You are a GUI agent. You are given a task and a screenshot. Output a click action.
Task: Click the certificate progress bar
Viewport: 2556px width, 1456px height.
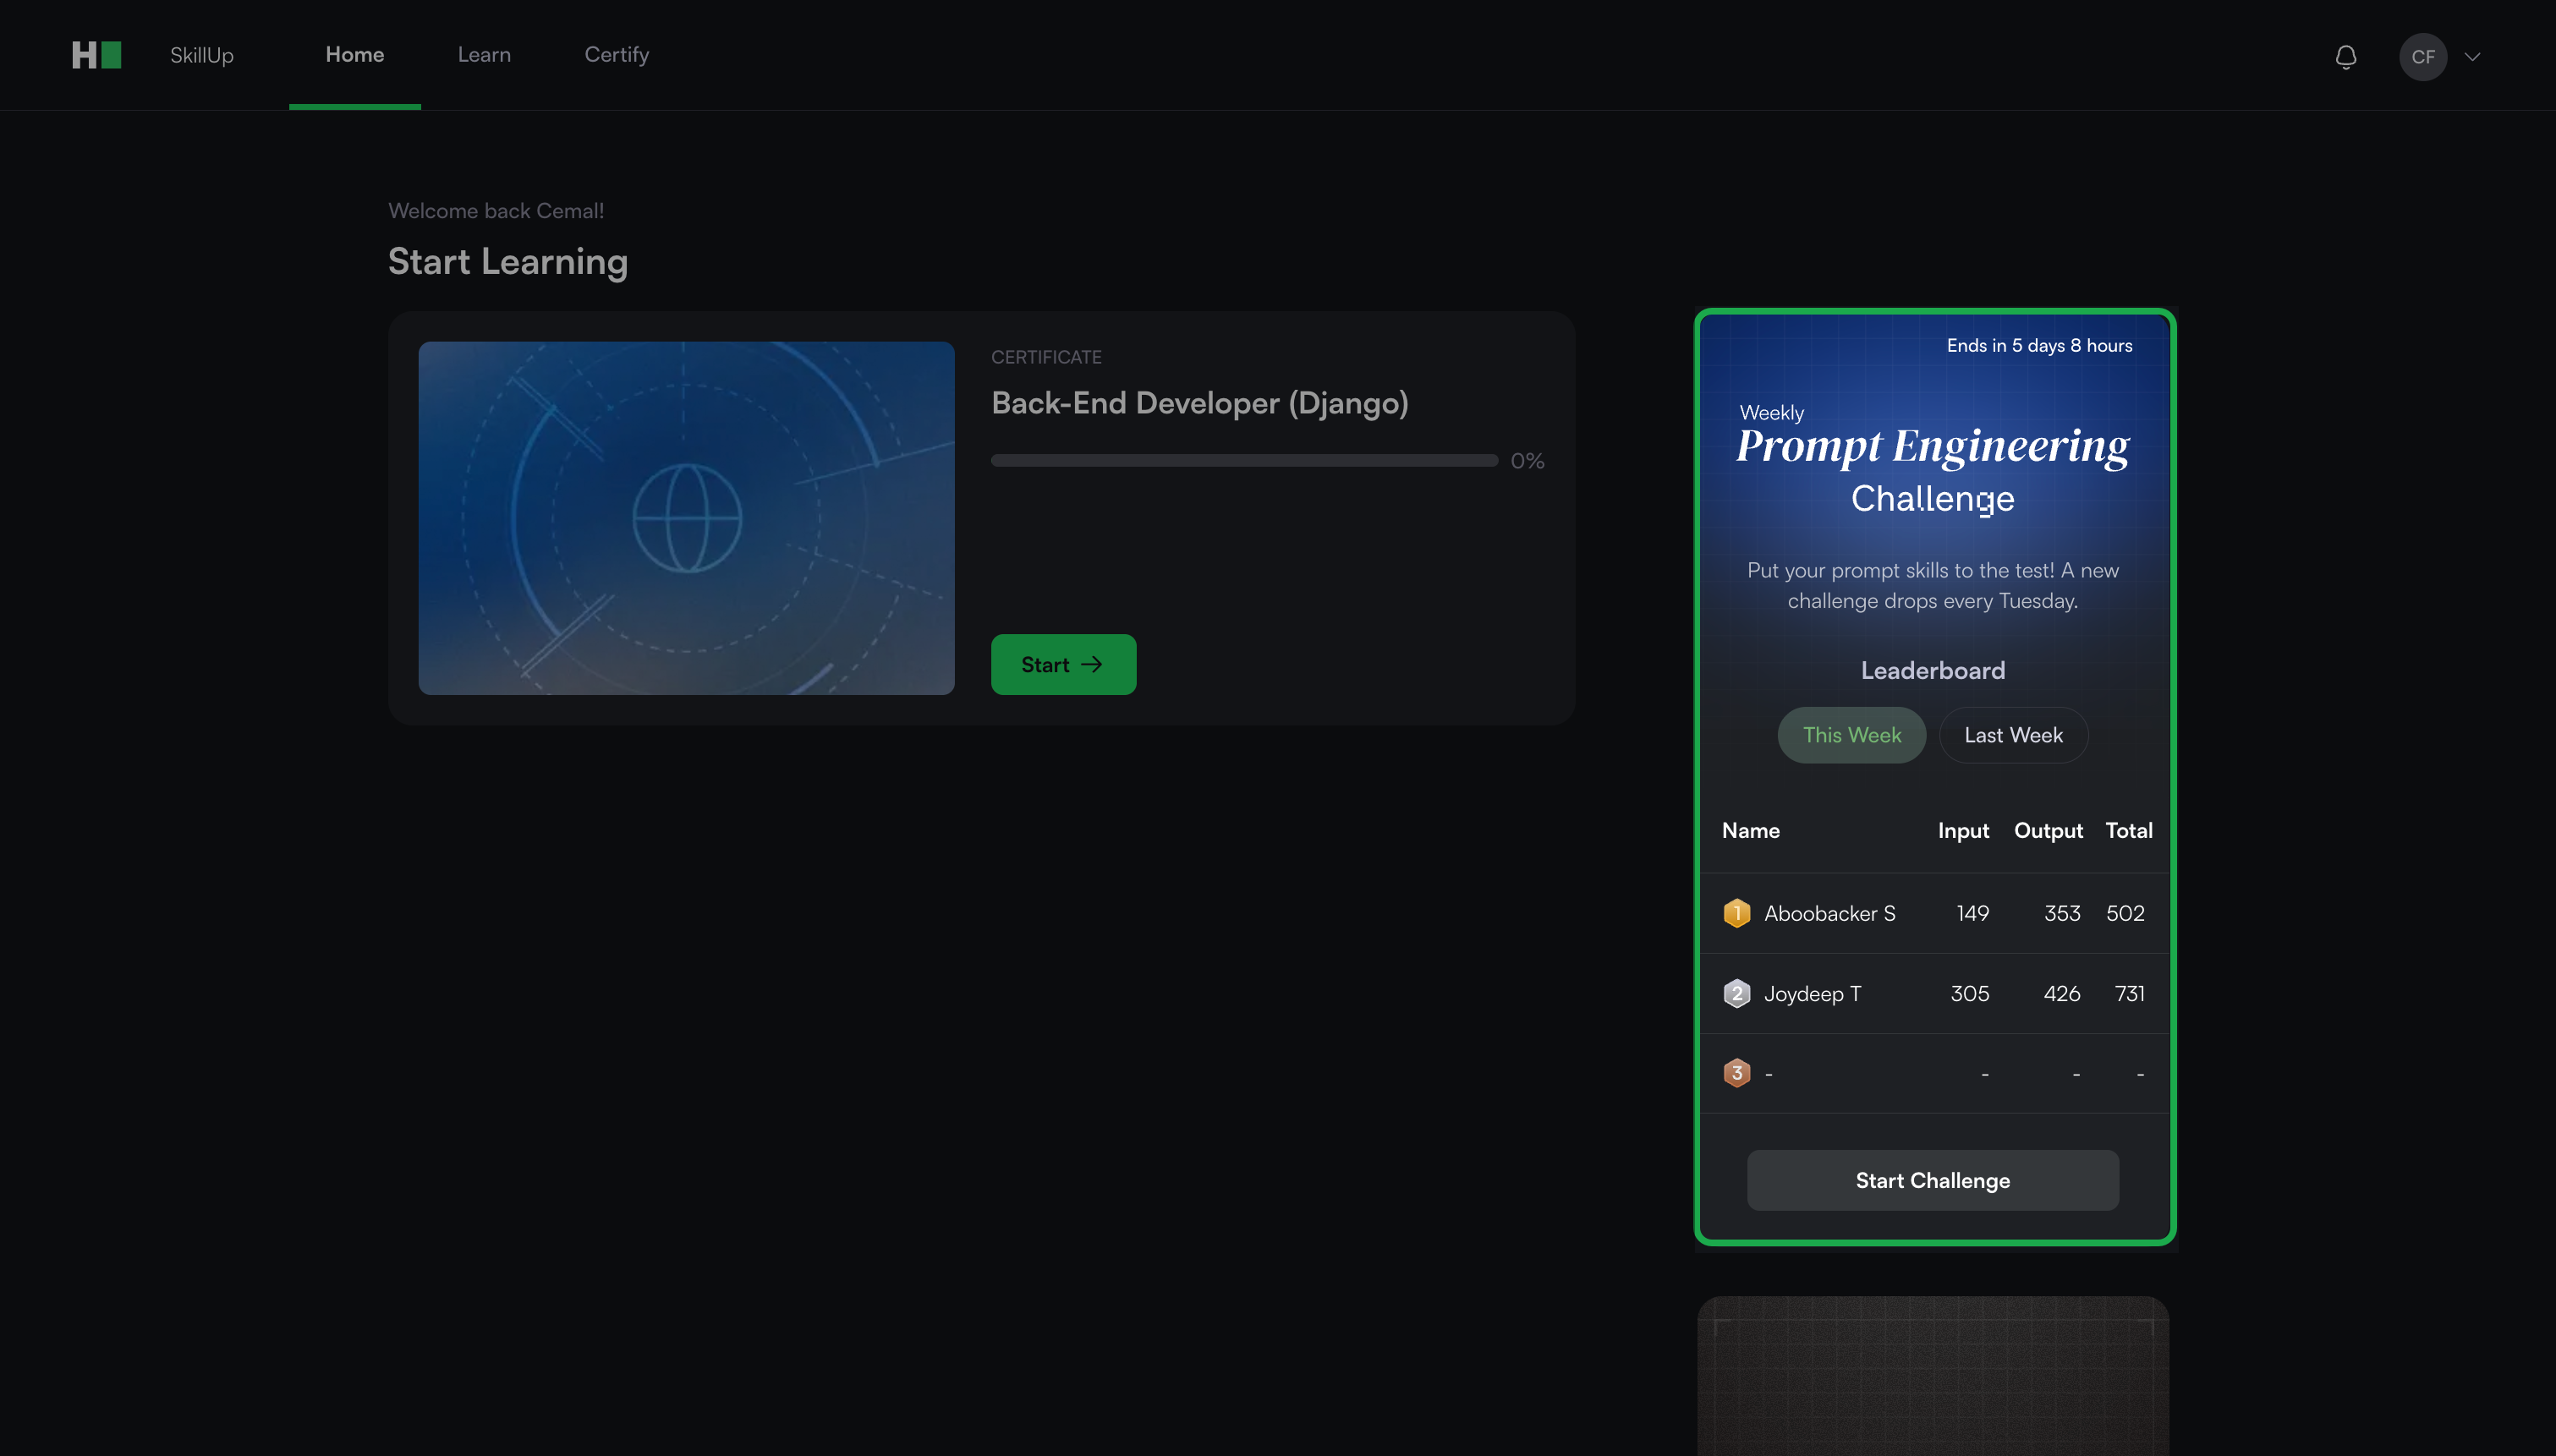(1243, 461)
